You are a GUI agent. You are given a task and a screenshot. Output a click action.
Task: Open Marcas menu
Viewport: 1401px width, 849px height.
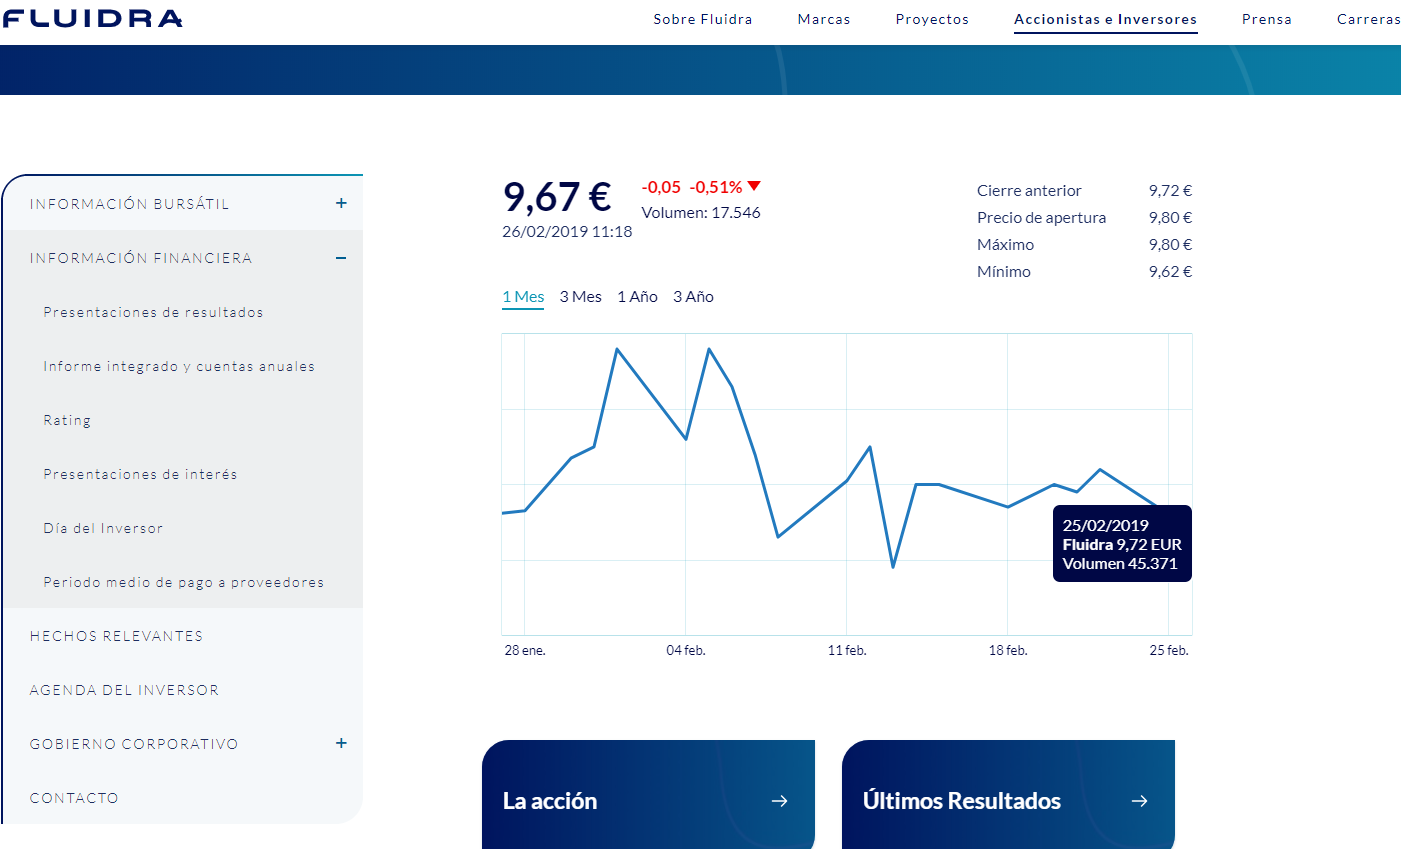824,19
